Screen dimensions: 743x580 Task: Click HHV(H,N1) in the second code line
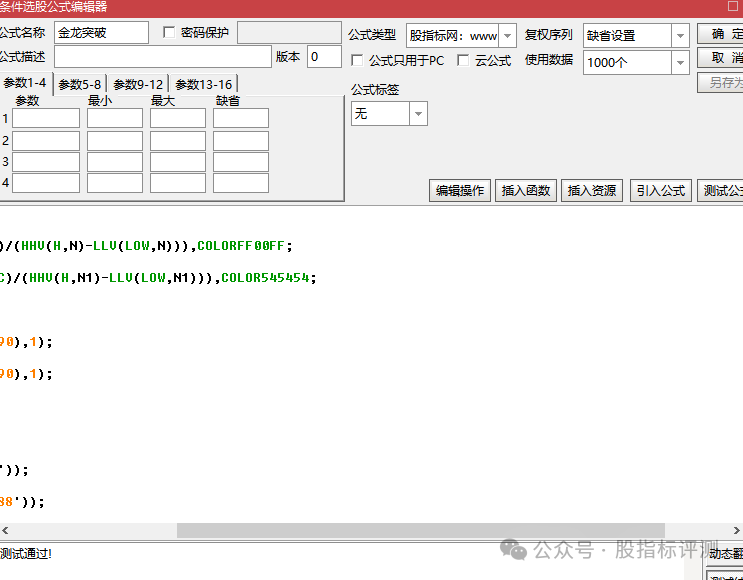point(65,277)
